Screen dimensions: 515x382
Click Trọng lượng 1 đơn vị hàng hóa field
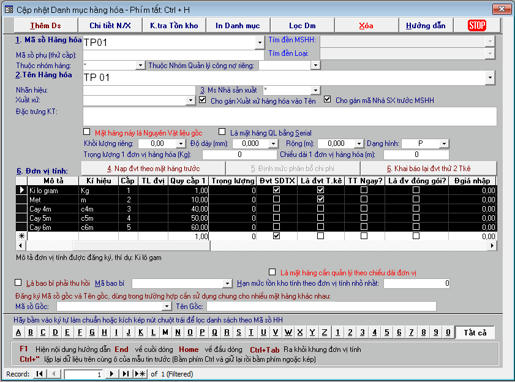(239, 154)
